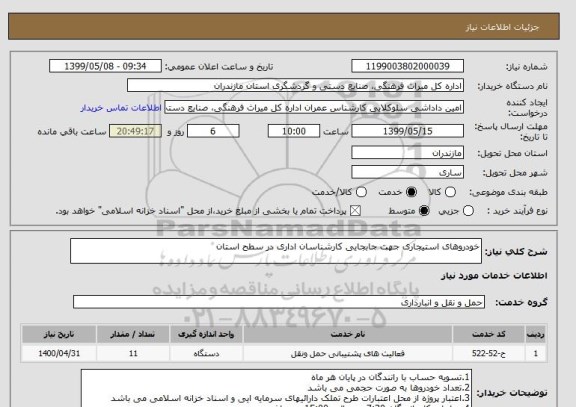Click the شهر محل تحویل label
This screenshot has height=407, width=576.
pos(515,173)
